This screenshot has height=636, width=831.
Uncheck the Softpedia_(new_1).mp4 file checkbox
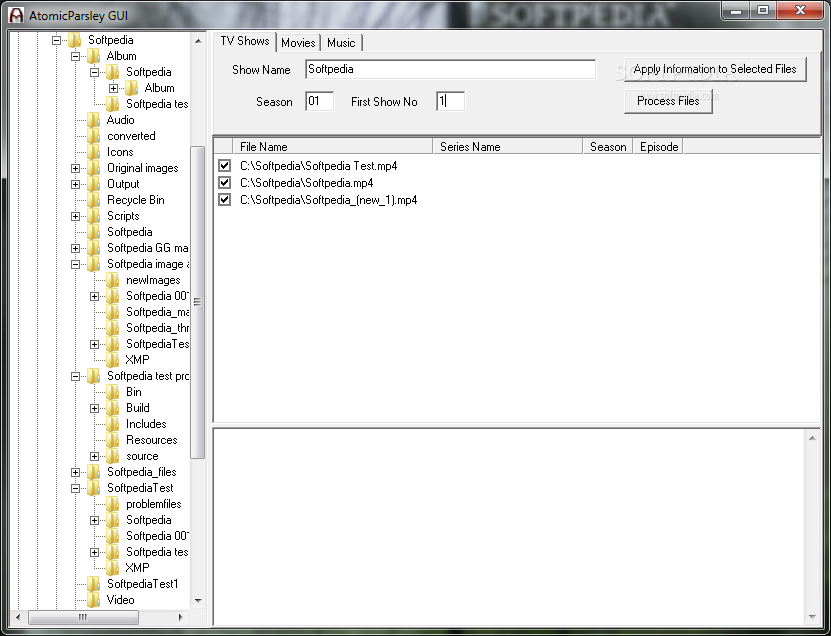(x=225, y=200)
